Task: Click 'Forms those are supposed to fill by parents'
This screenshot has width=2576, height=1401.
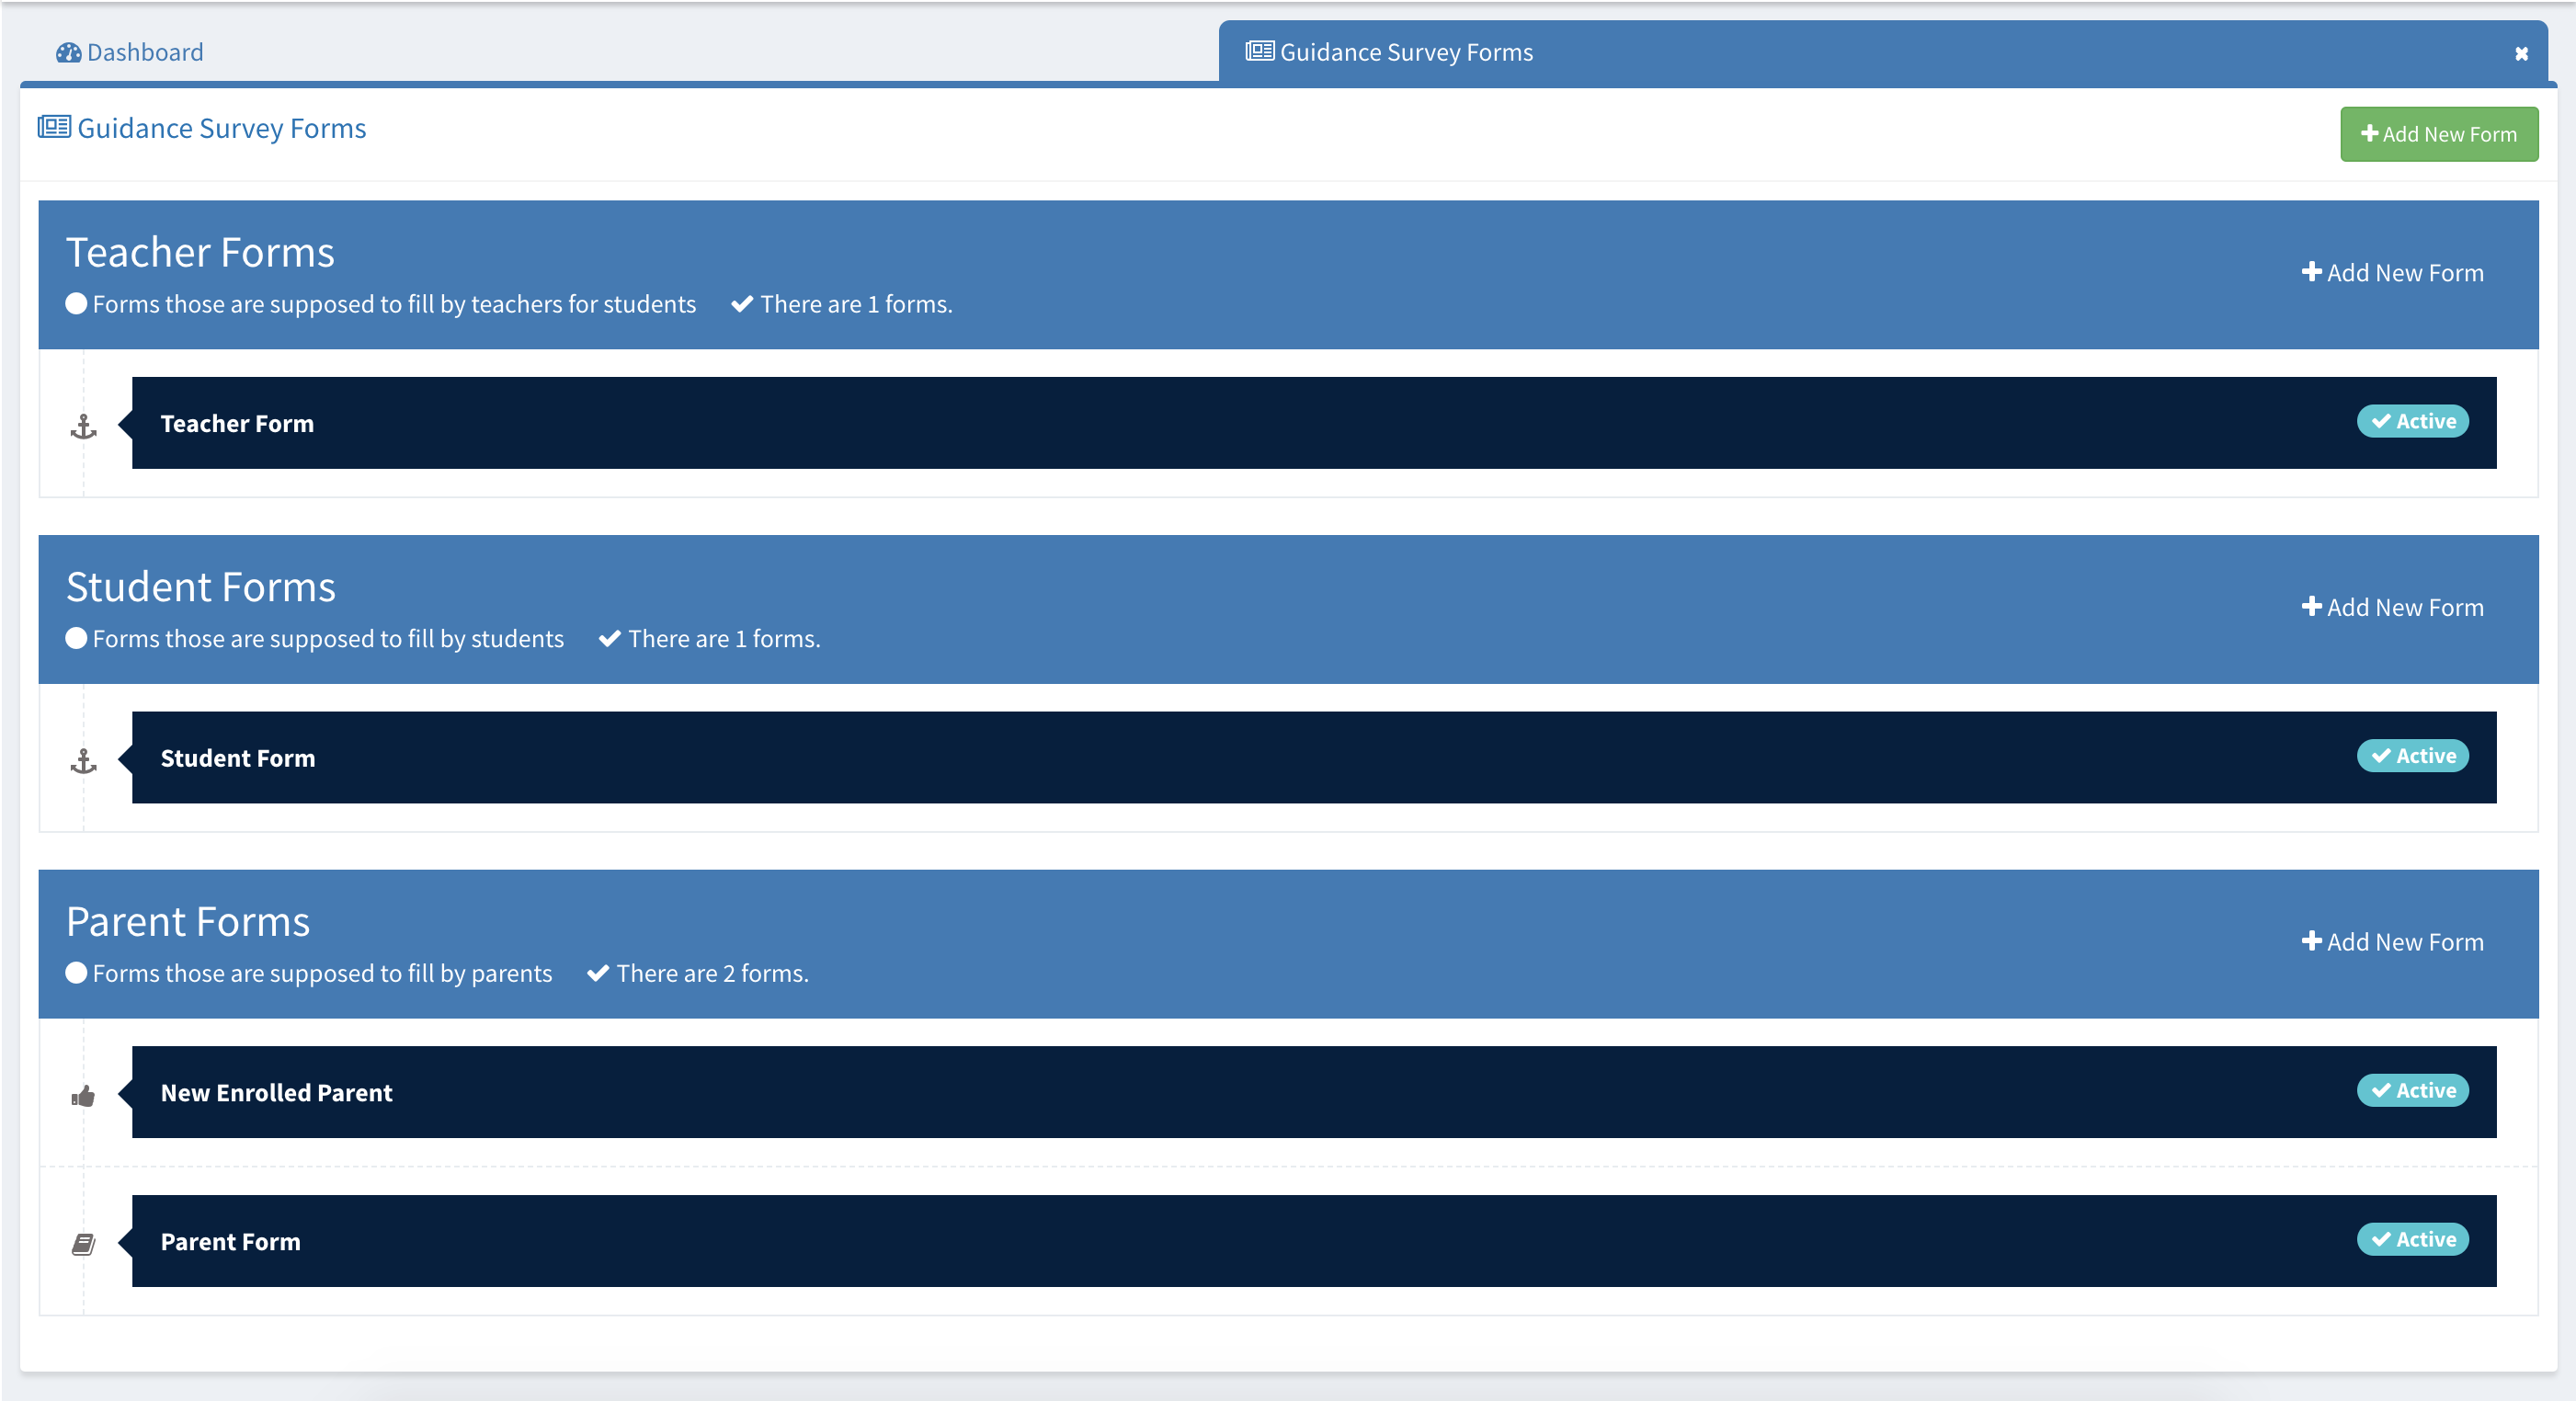Action: [x=322, y=973]
